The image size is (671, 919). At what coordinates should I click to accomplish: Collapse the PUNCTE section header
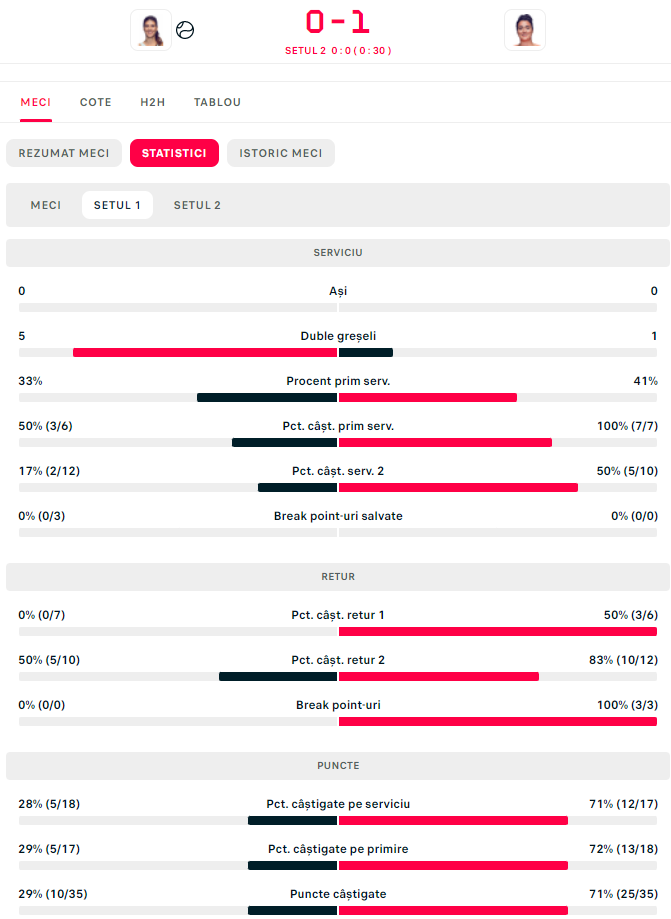pos(338,766)
